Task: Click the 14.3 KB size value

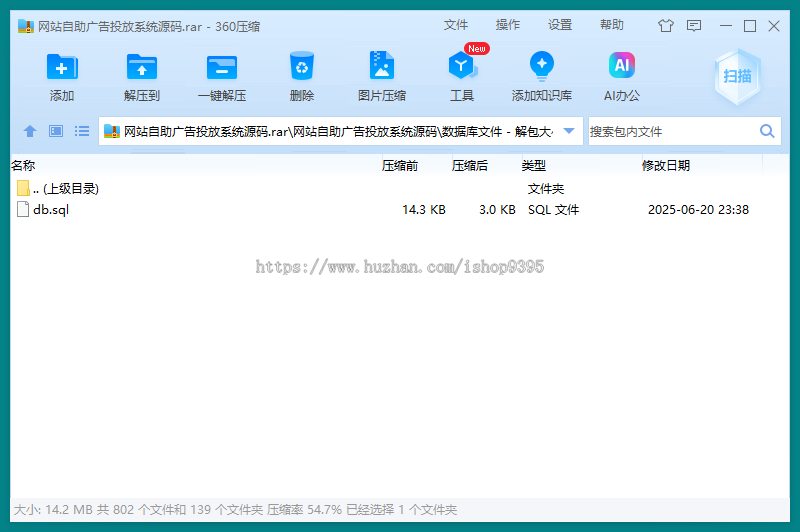Action: pos(423,210)
